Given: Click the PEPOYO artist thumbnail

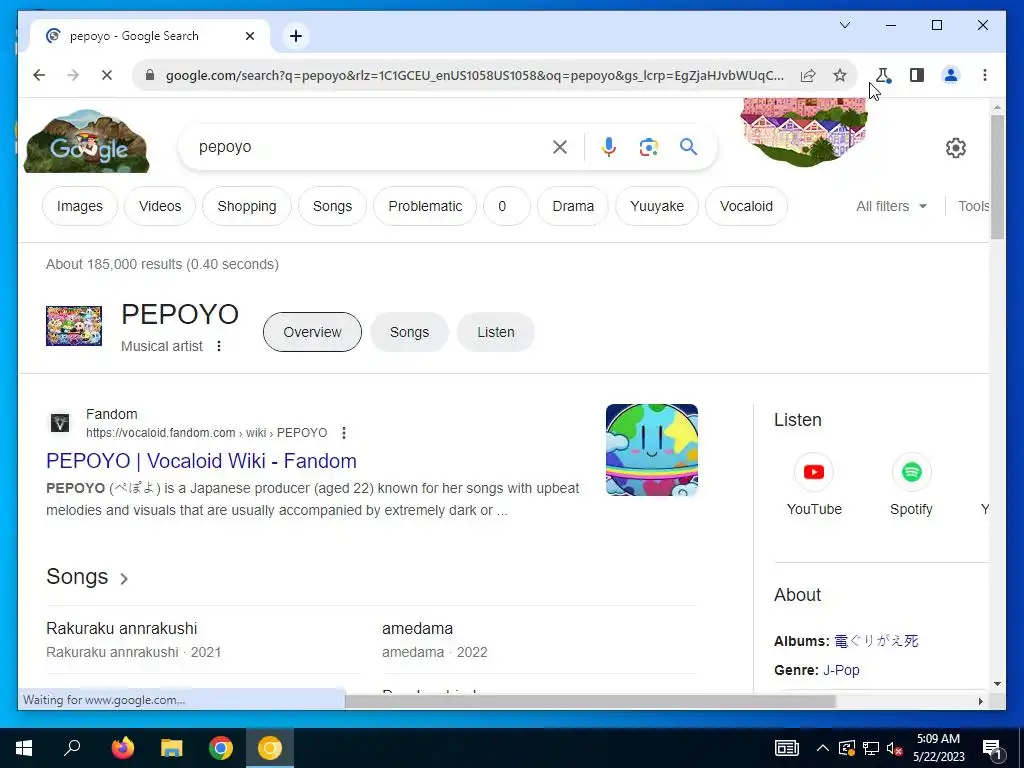Looking at the screenshot, I should (74, 326).
